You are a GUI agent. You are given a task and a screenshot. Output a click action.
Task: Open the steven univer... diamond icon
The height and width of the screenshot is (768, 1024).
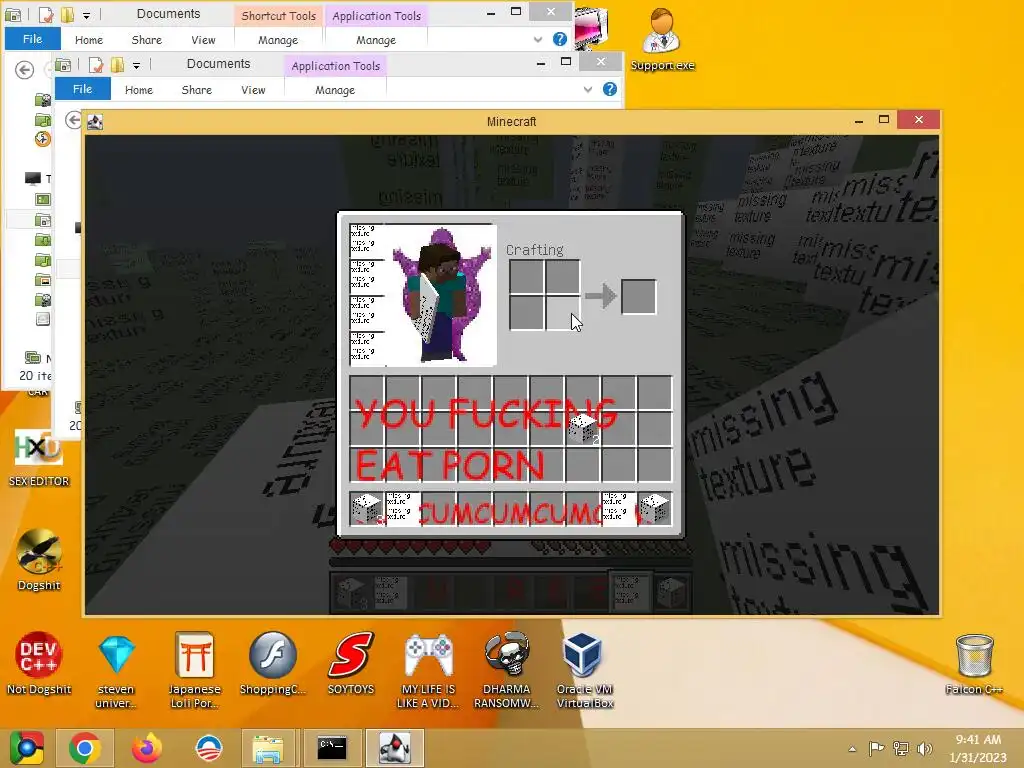point(116,671)
